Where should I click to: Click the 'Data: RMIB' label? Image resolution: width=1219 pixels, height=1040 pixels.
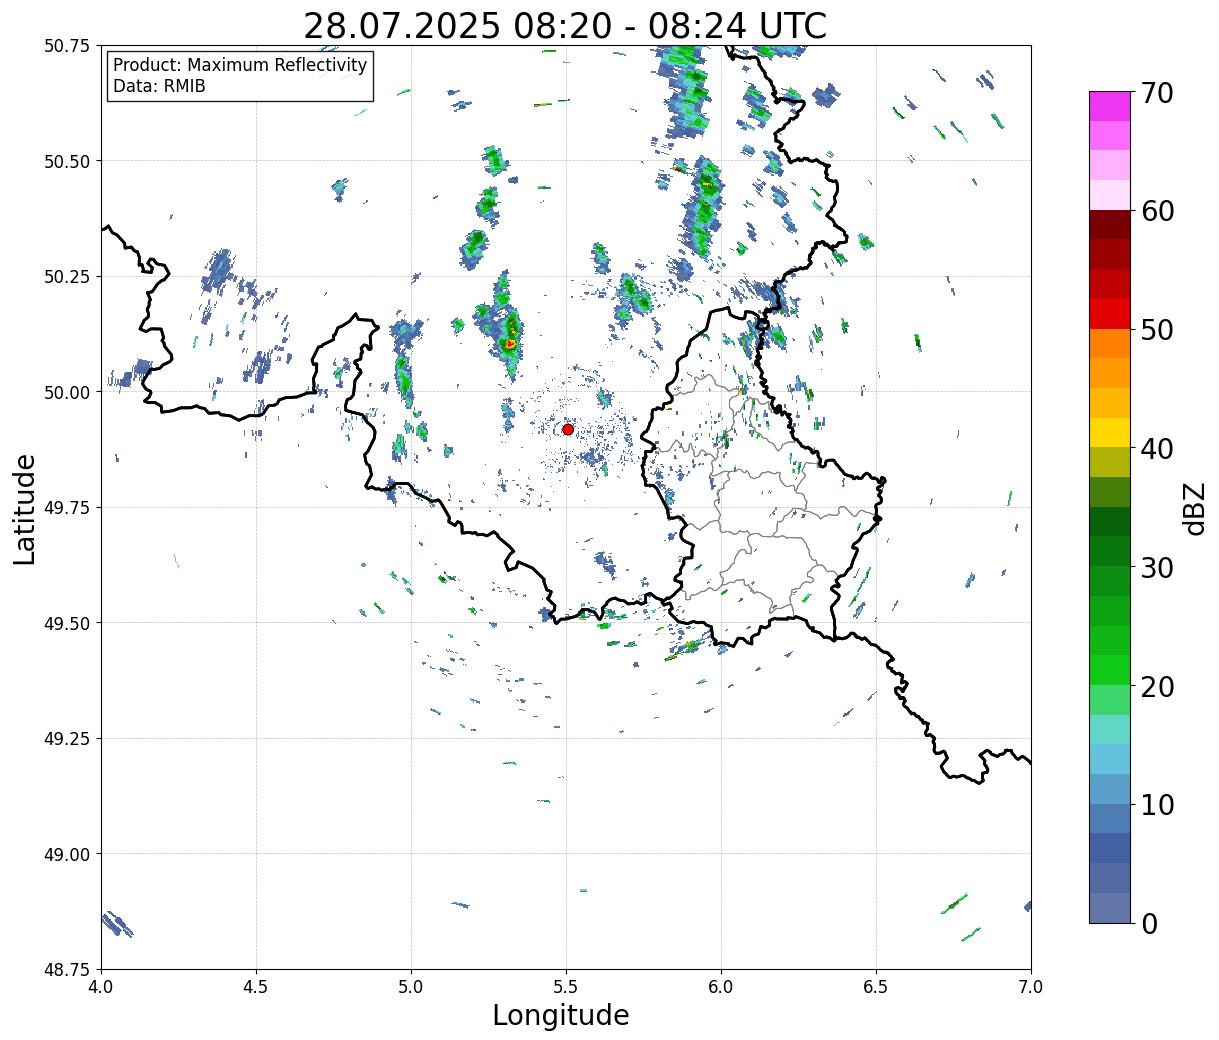[159, 86]
